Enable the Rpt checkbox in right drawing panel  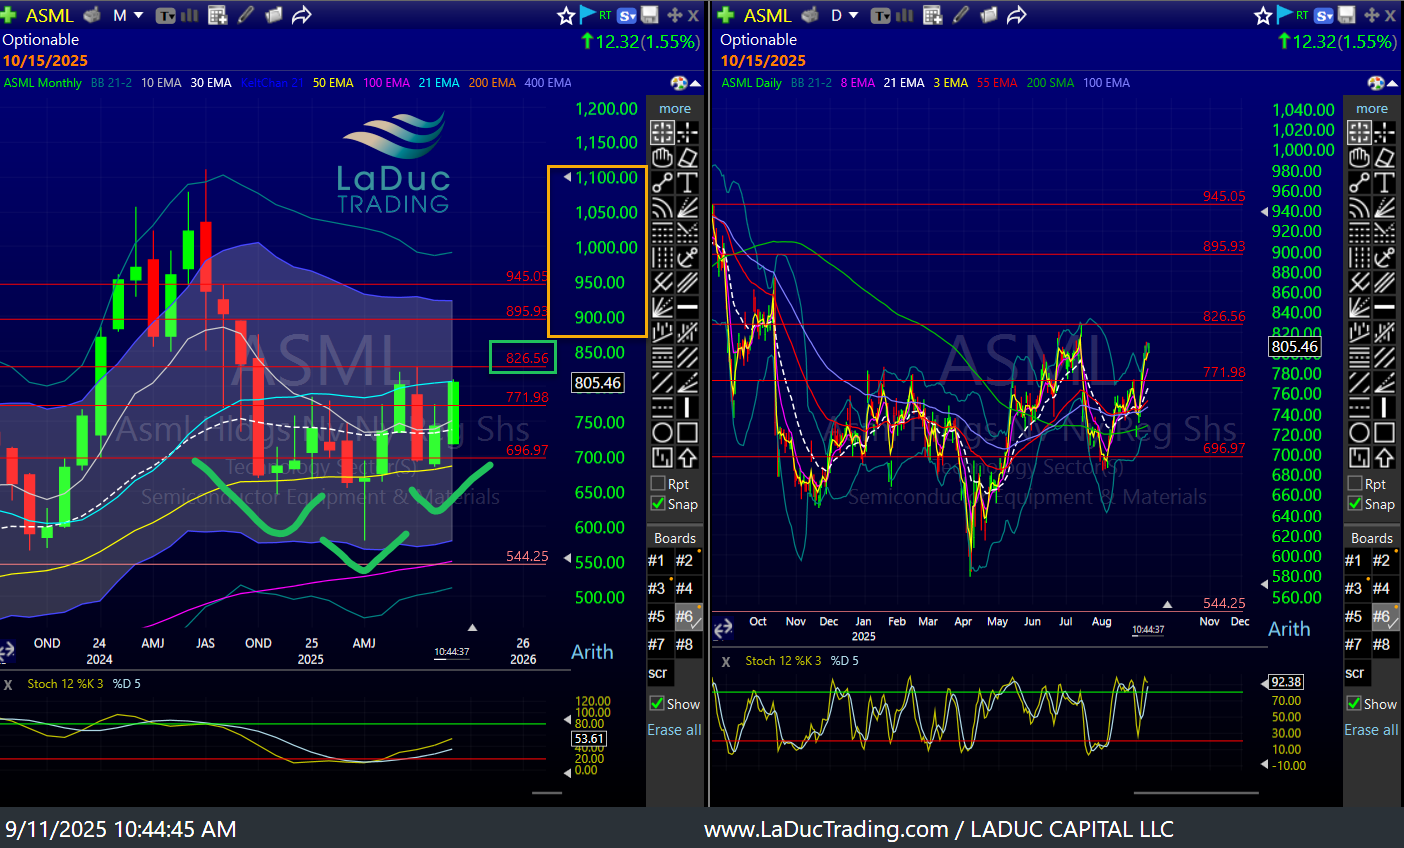point(1356,484)
